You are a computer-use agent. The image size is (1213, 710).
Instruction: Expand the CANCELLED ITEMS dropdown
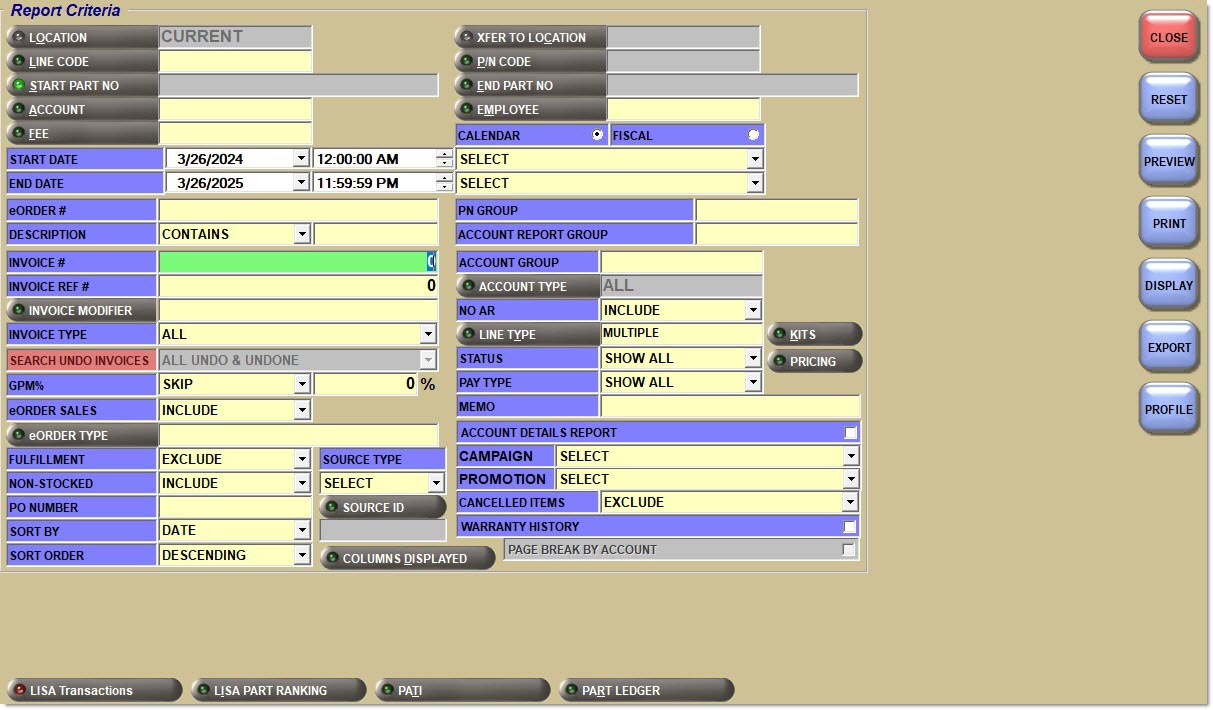click(x=850, y=503)
